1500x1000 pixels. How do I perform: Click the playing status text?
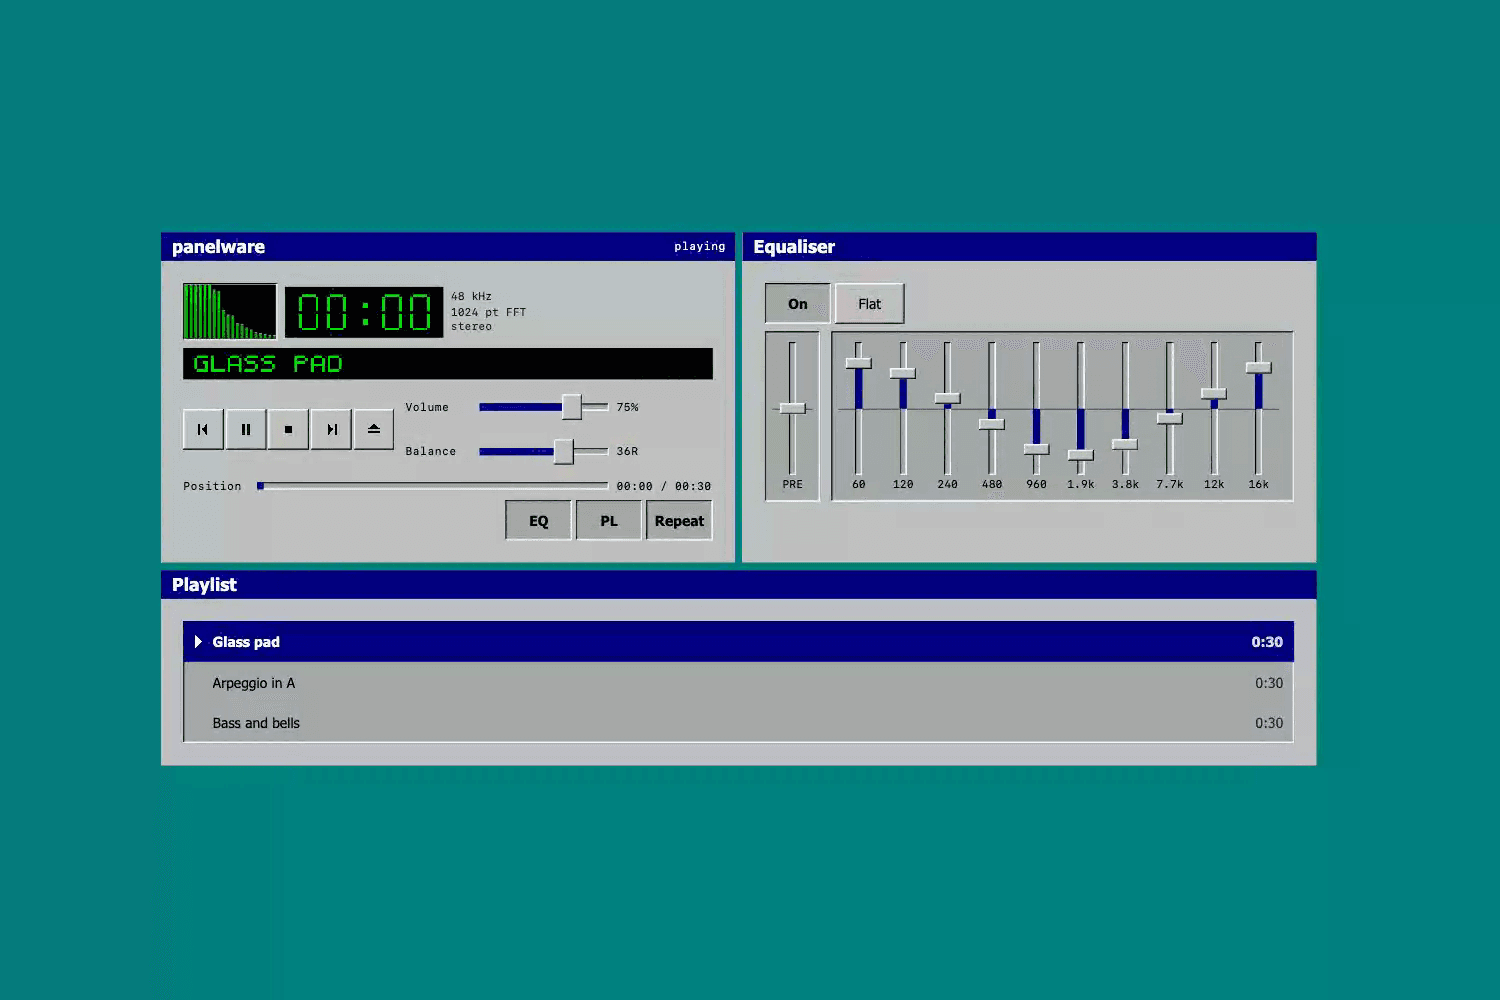pos(700,247)
